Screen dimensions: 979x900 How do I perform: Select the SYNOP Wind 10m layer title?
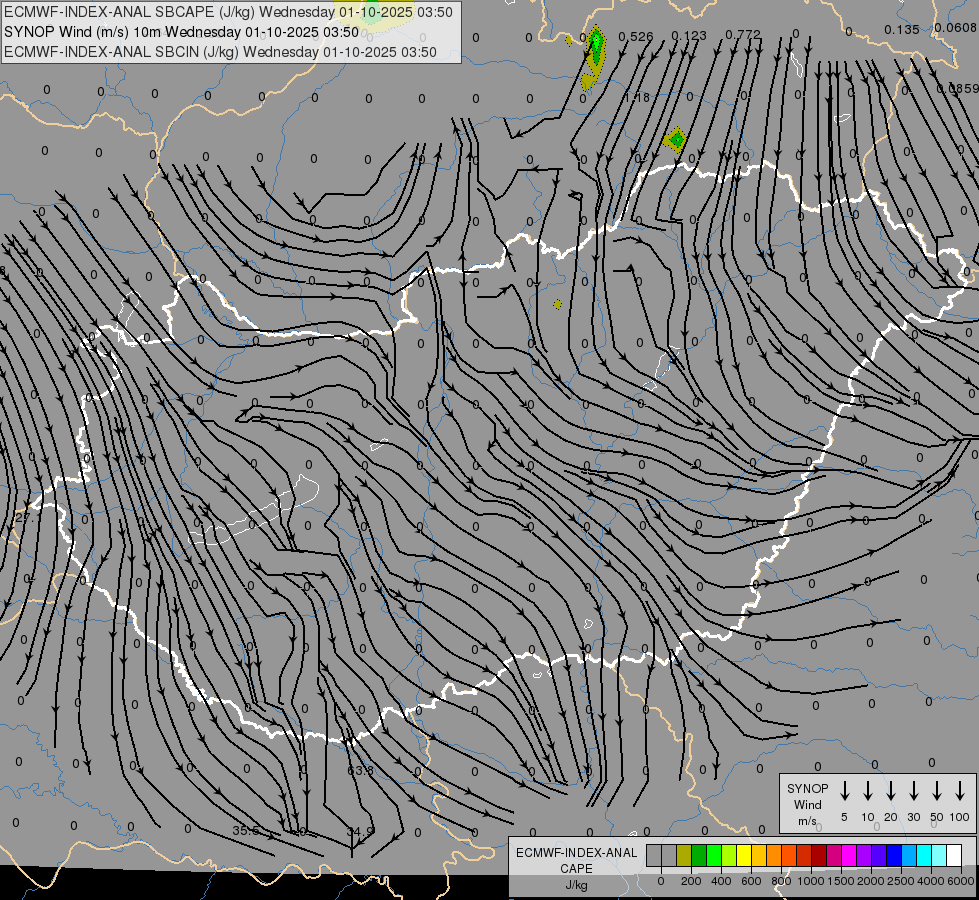(x=181, y=32)
